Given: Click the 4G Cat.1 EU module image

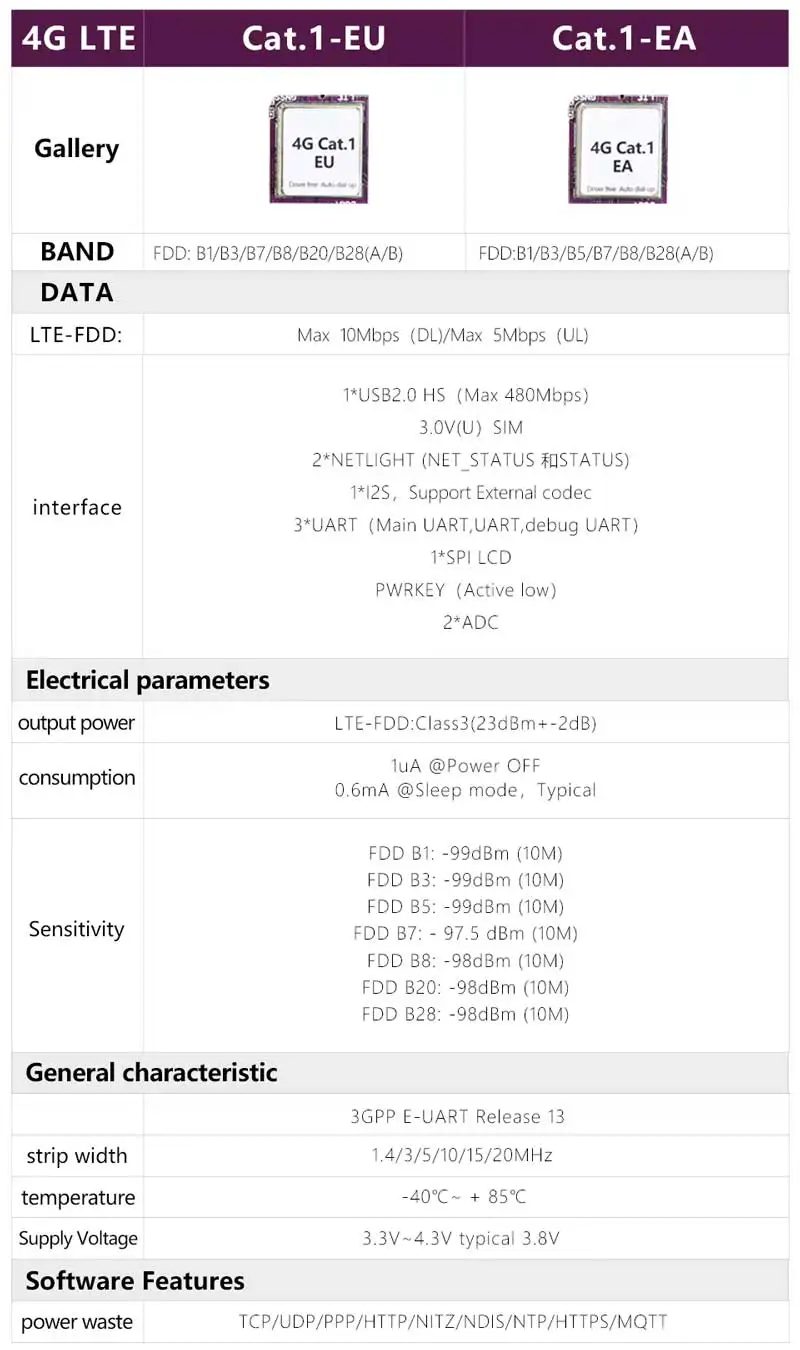Looking at the screenshot, I should pyautogui.click(x=318, y=149).
